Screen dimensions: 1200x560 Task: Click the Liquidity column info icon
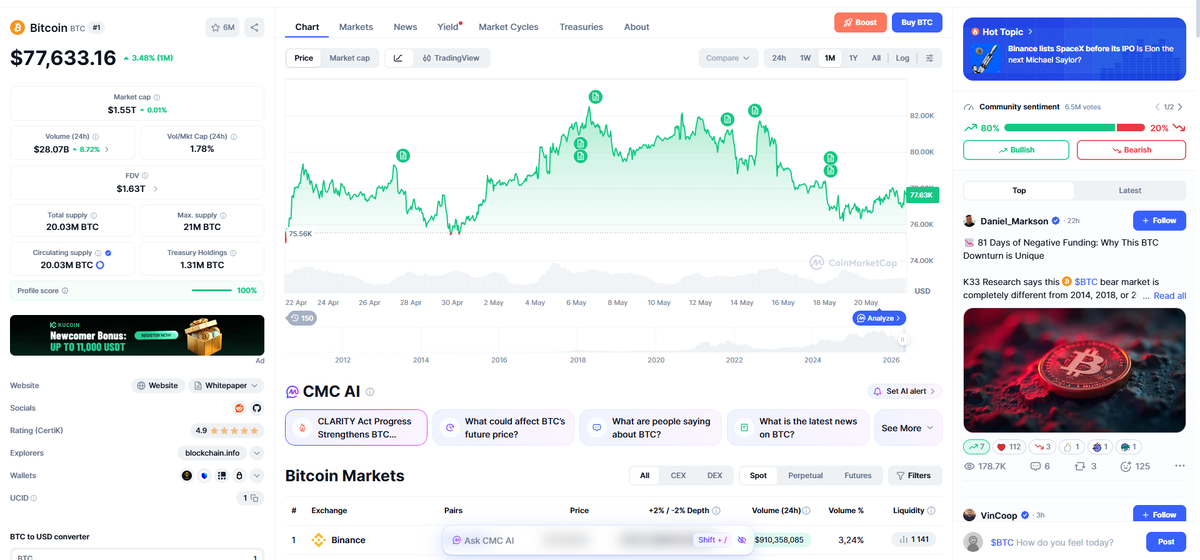[x=933, y=510]
